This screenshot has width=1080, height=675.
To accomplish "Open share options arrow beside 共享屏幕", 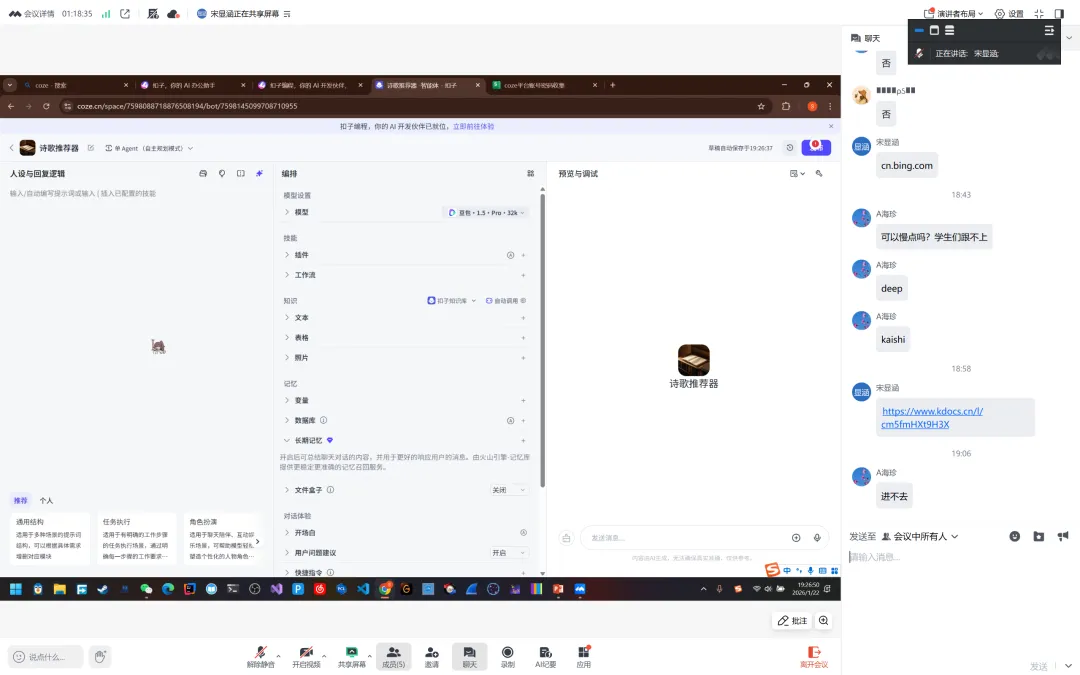I will 369,655.
